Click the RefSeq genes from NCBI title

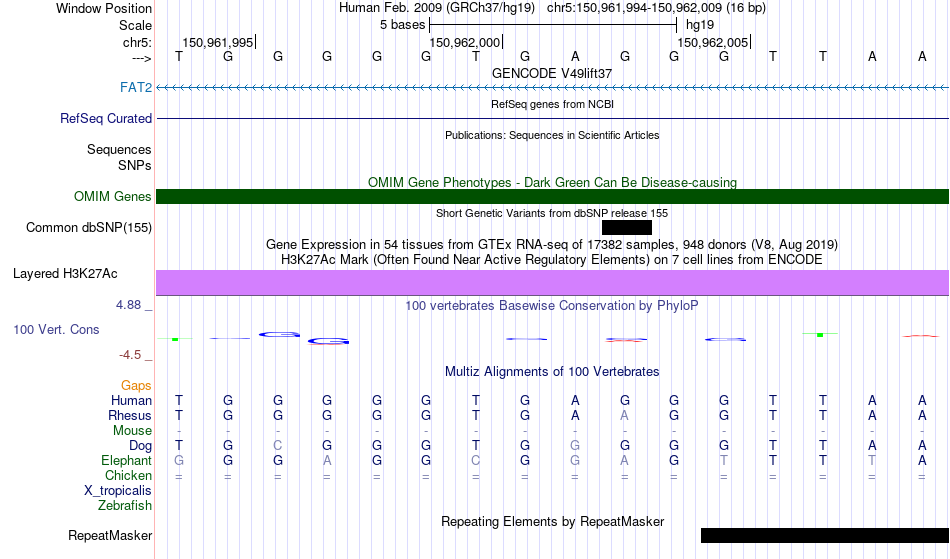coord(553,104)
